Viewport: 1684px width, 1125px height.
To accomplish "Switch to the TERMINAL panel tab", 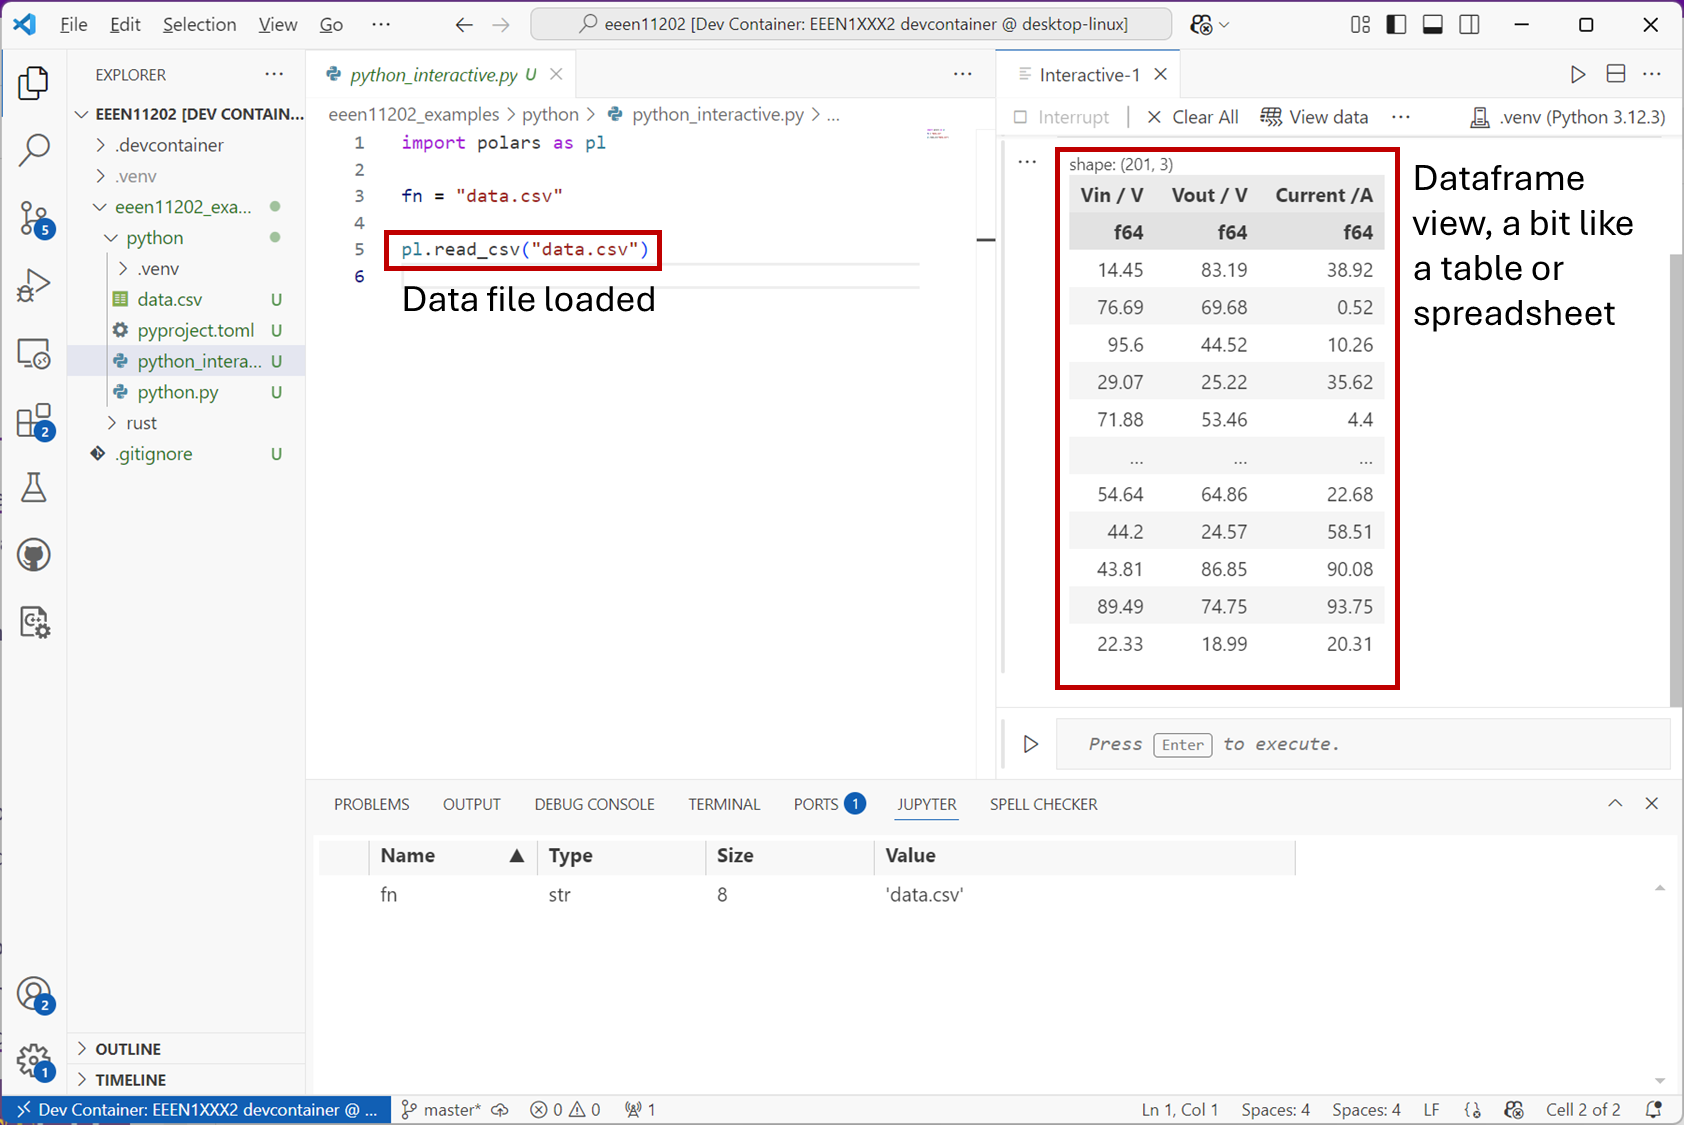I will click(724, 804).
